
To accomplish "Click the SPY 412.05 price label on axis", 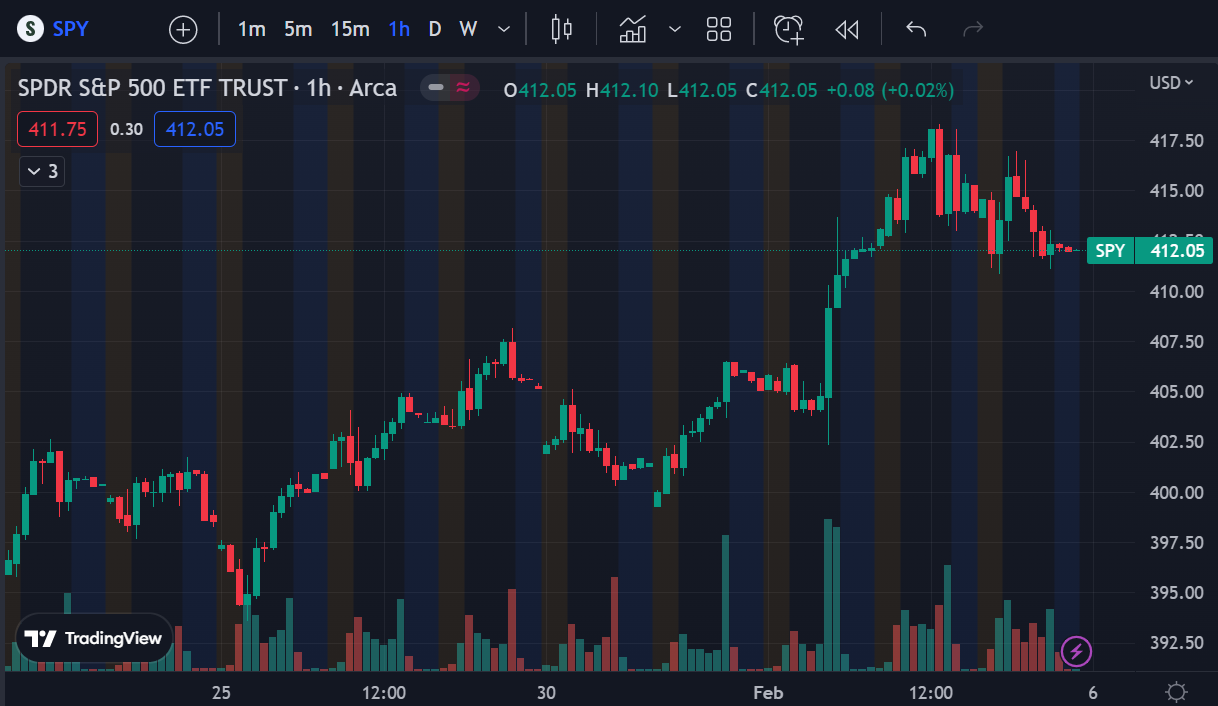I will click(1149, 251).
